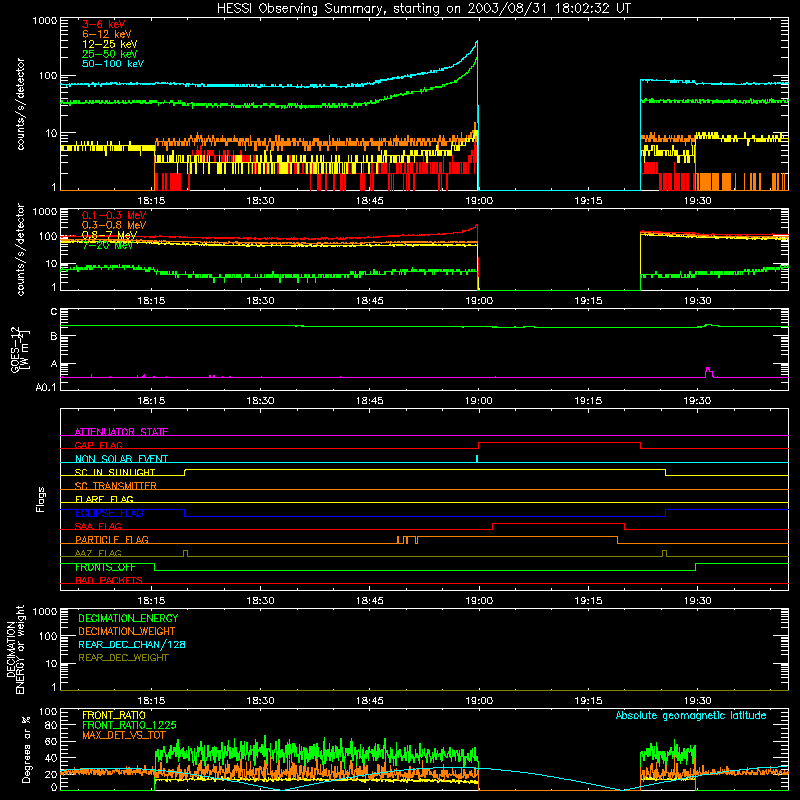The height and width of the screenshot is (800, 800).
Task: Select the FLARE_FLAG label
Action: (x=104, y=499)
